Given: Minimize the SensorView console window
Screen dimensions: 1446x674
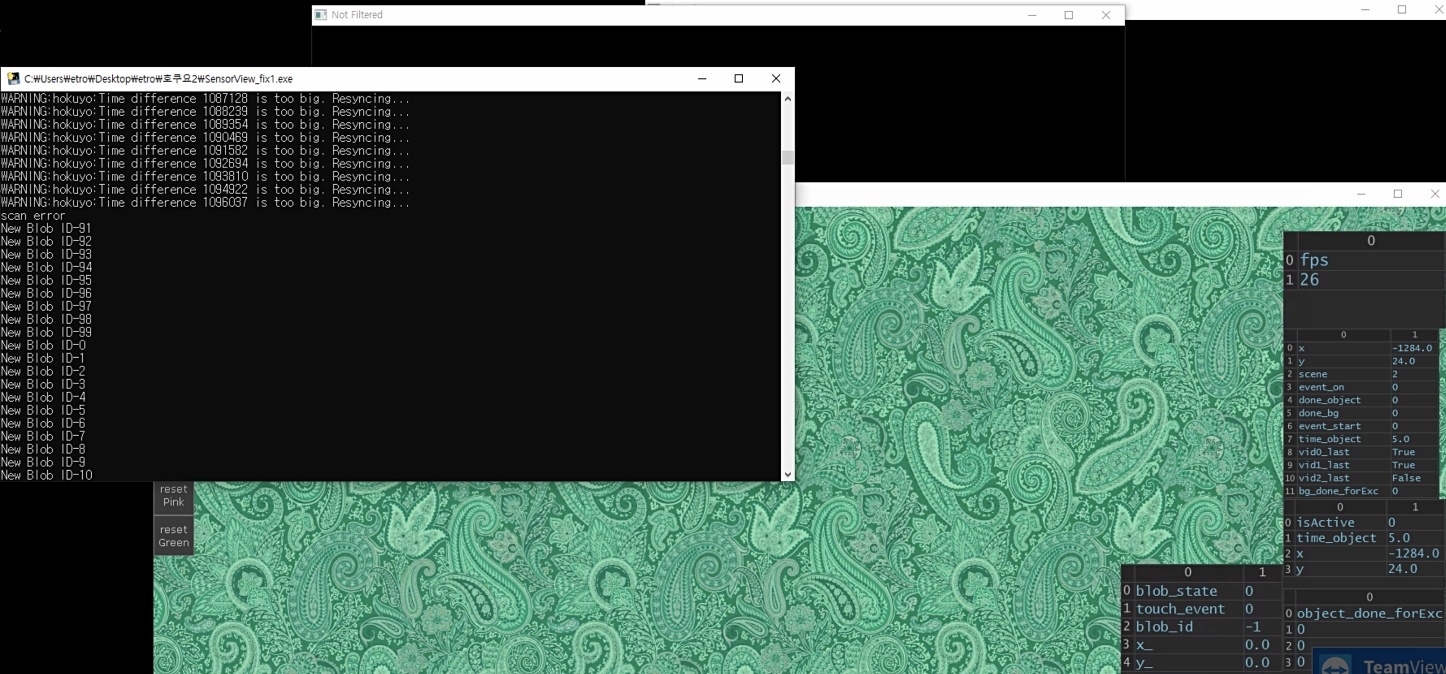Looking at the screenshot, I should click(x=702, y=79).
